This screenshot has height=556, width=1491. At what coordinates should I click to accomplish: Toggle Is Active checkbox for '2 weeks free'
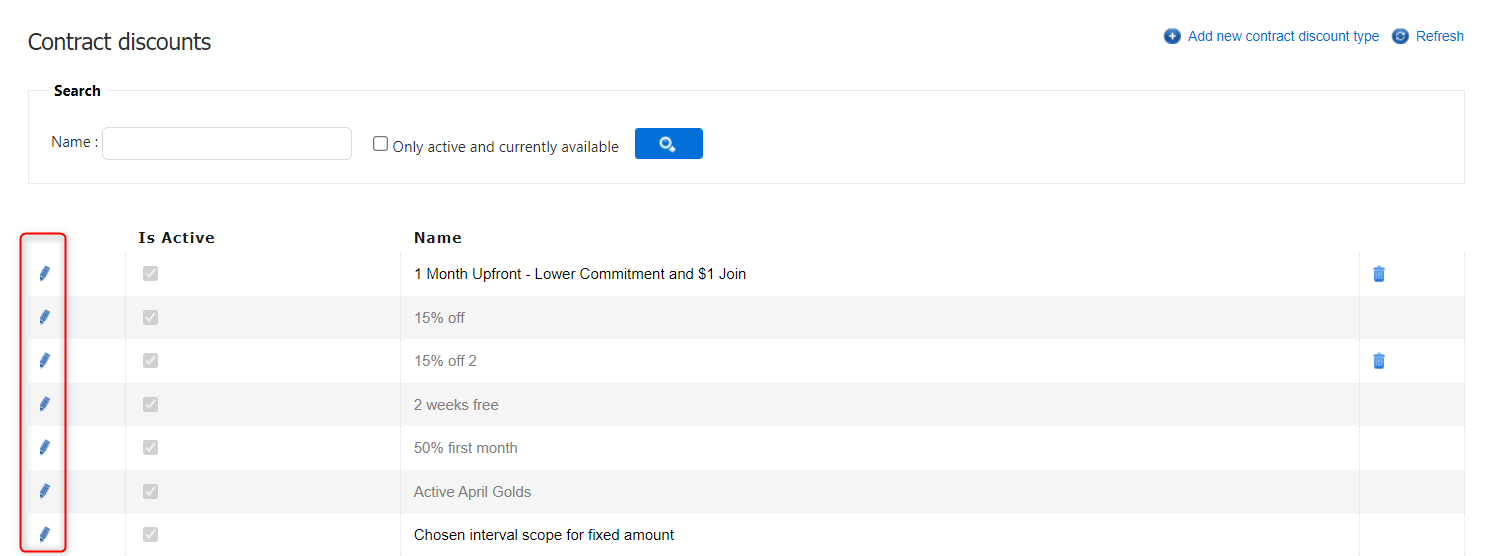point(150,404)
